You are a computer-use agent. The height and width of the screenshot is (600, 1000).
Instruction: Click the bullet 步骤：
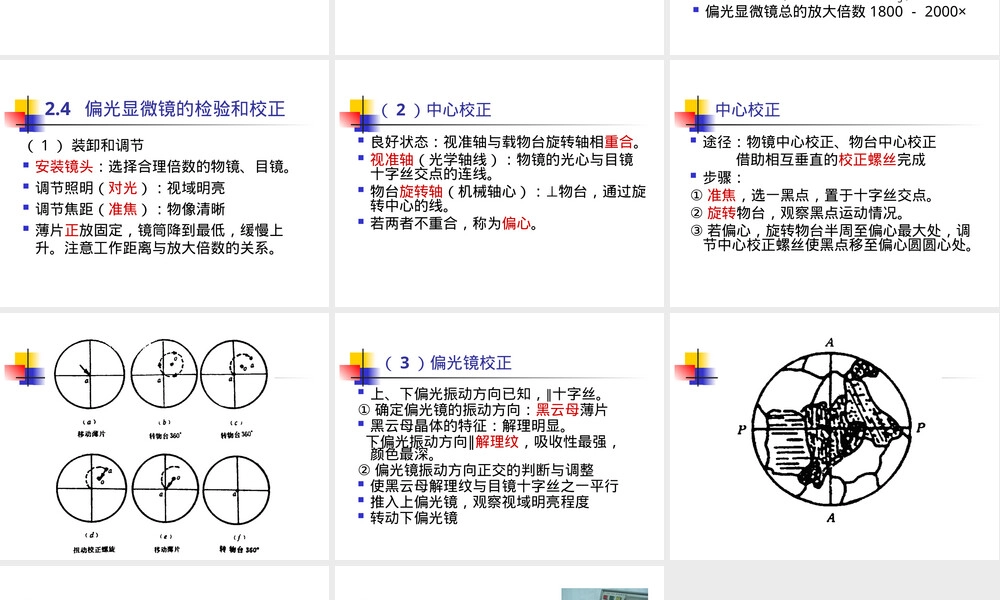(723, 177)
